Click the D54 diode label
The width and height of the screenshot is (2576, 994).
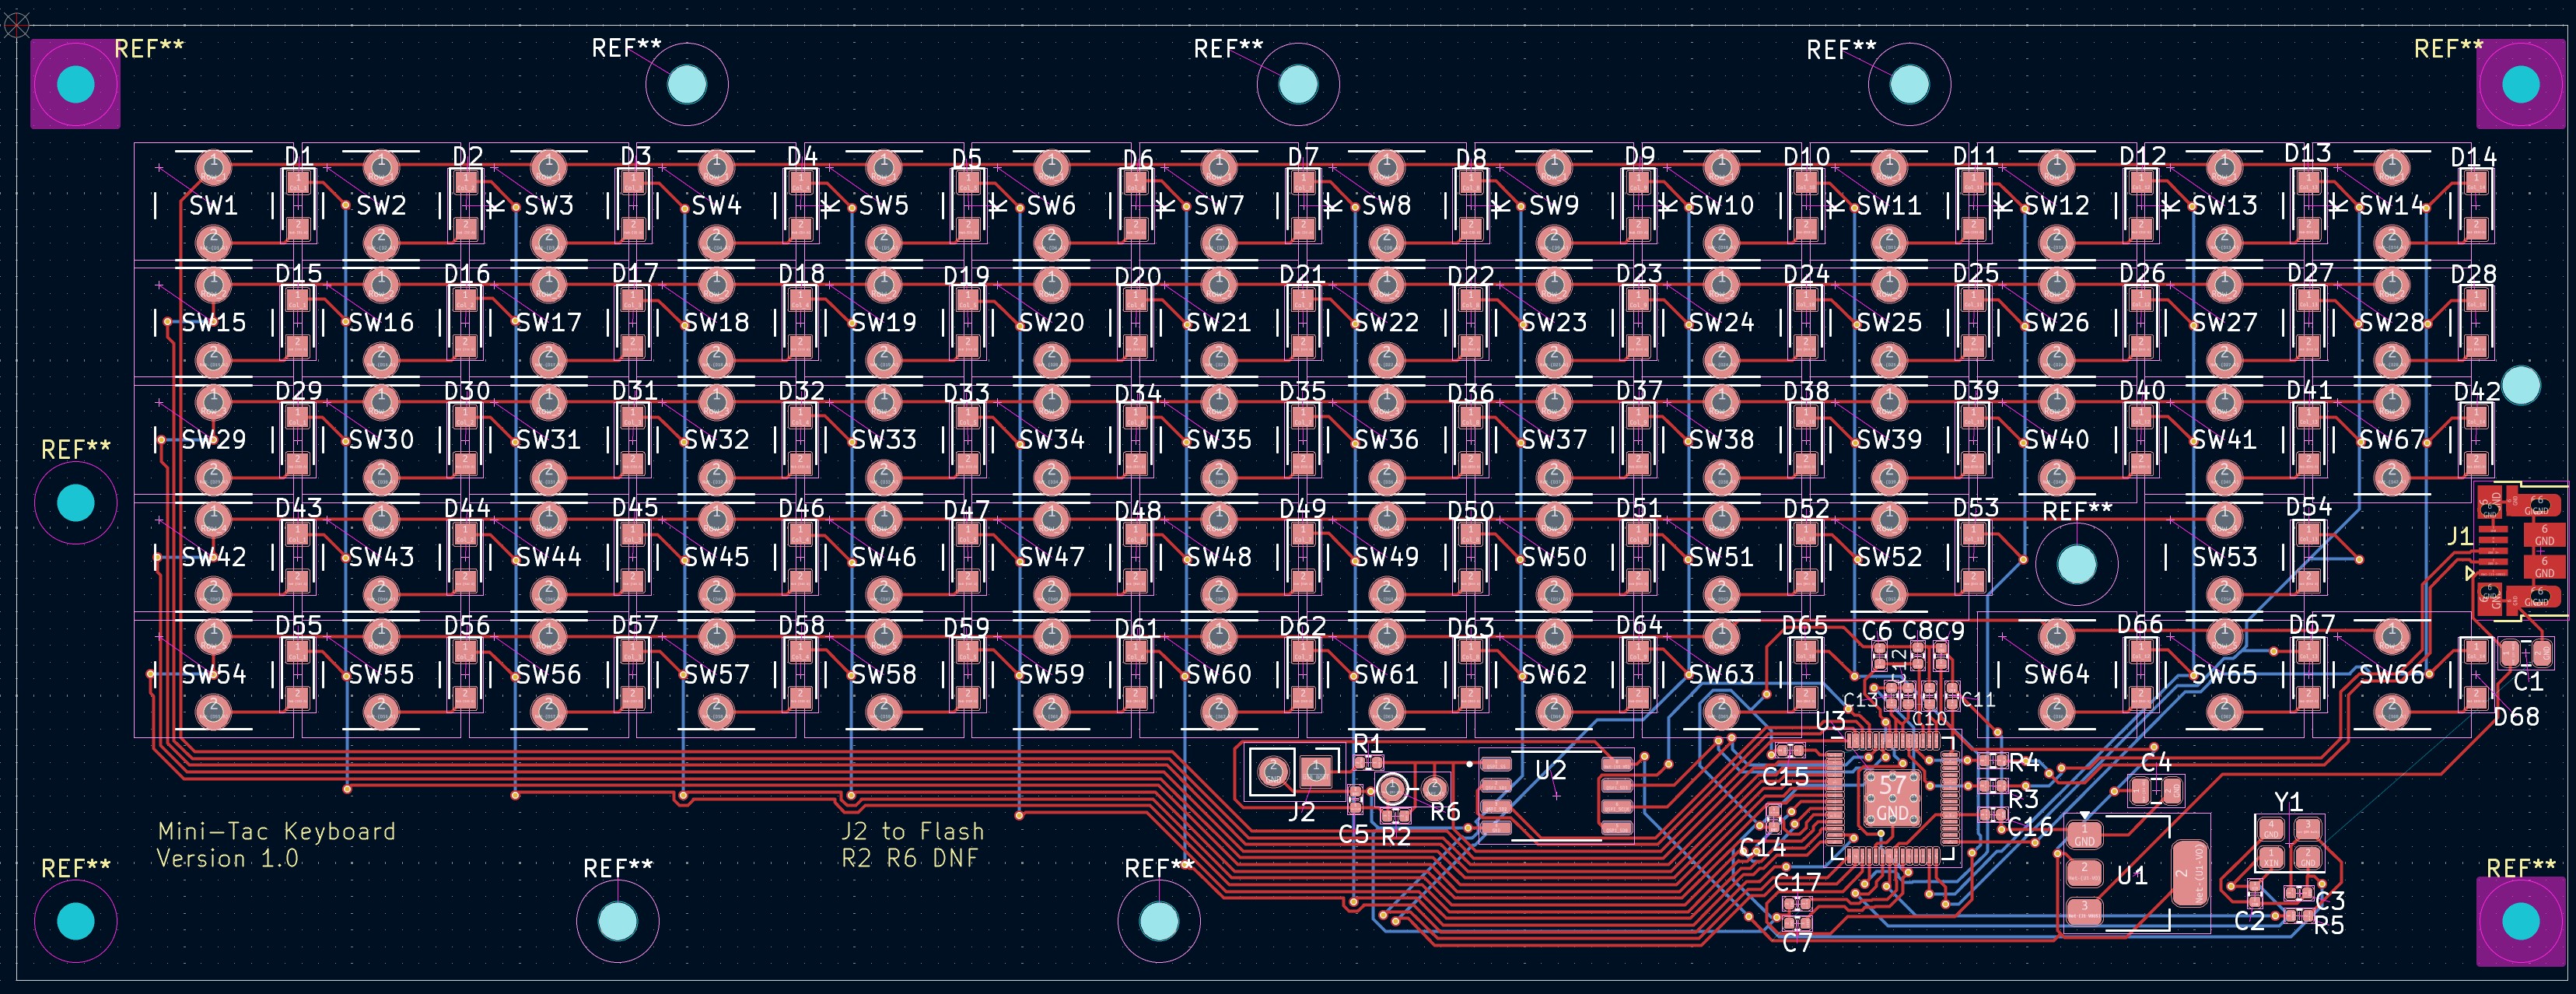coord(2309,508)
